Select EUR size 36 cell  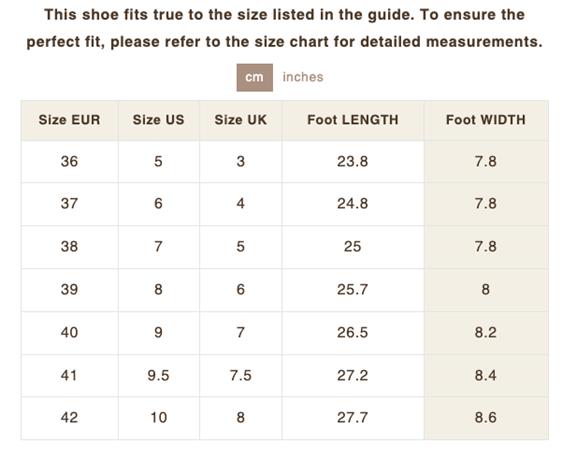[69, 161]
